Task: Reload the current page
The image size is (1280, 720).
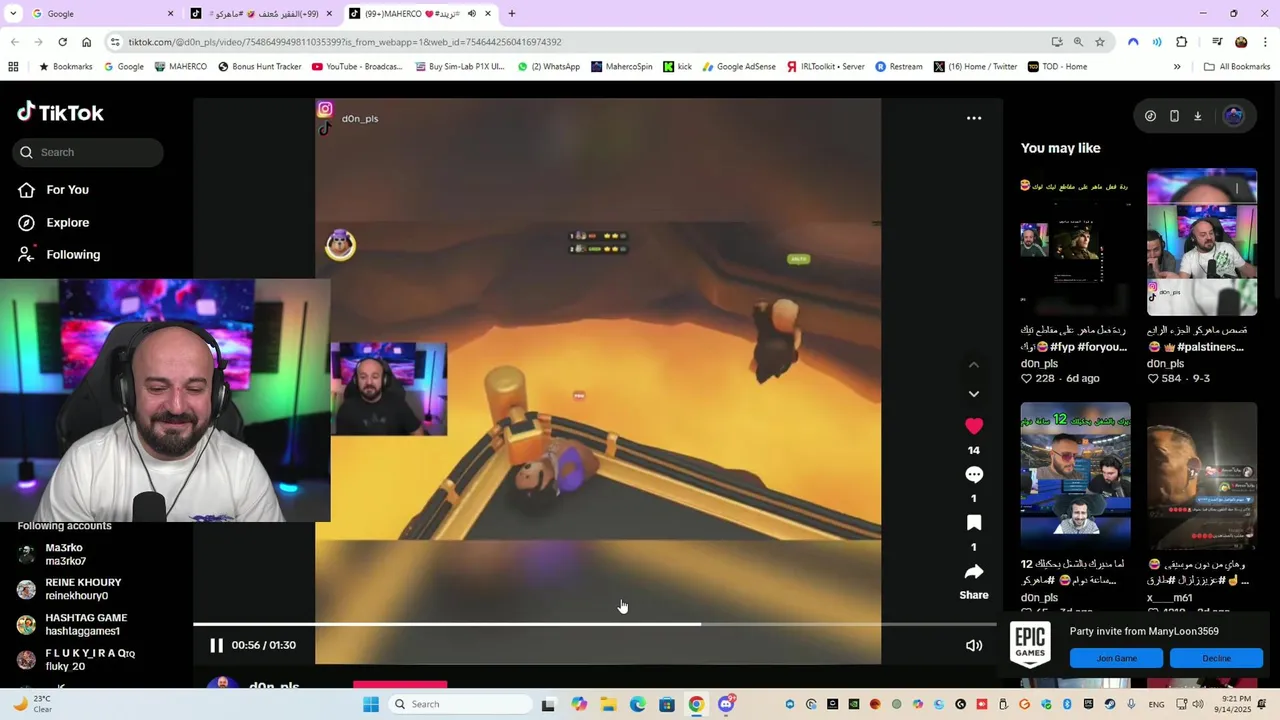Action: point(62,42)
